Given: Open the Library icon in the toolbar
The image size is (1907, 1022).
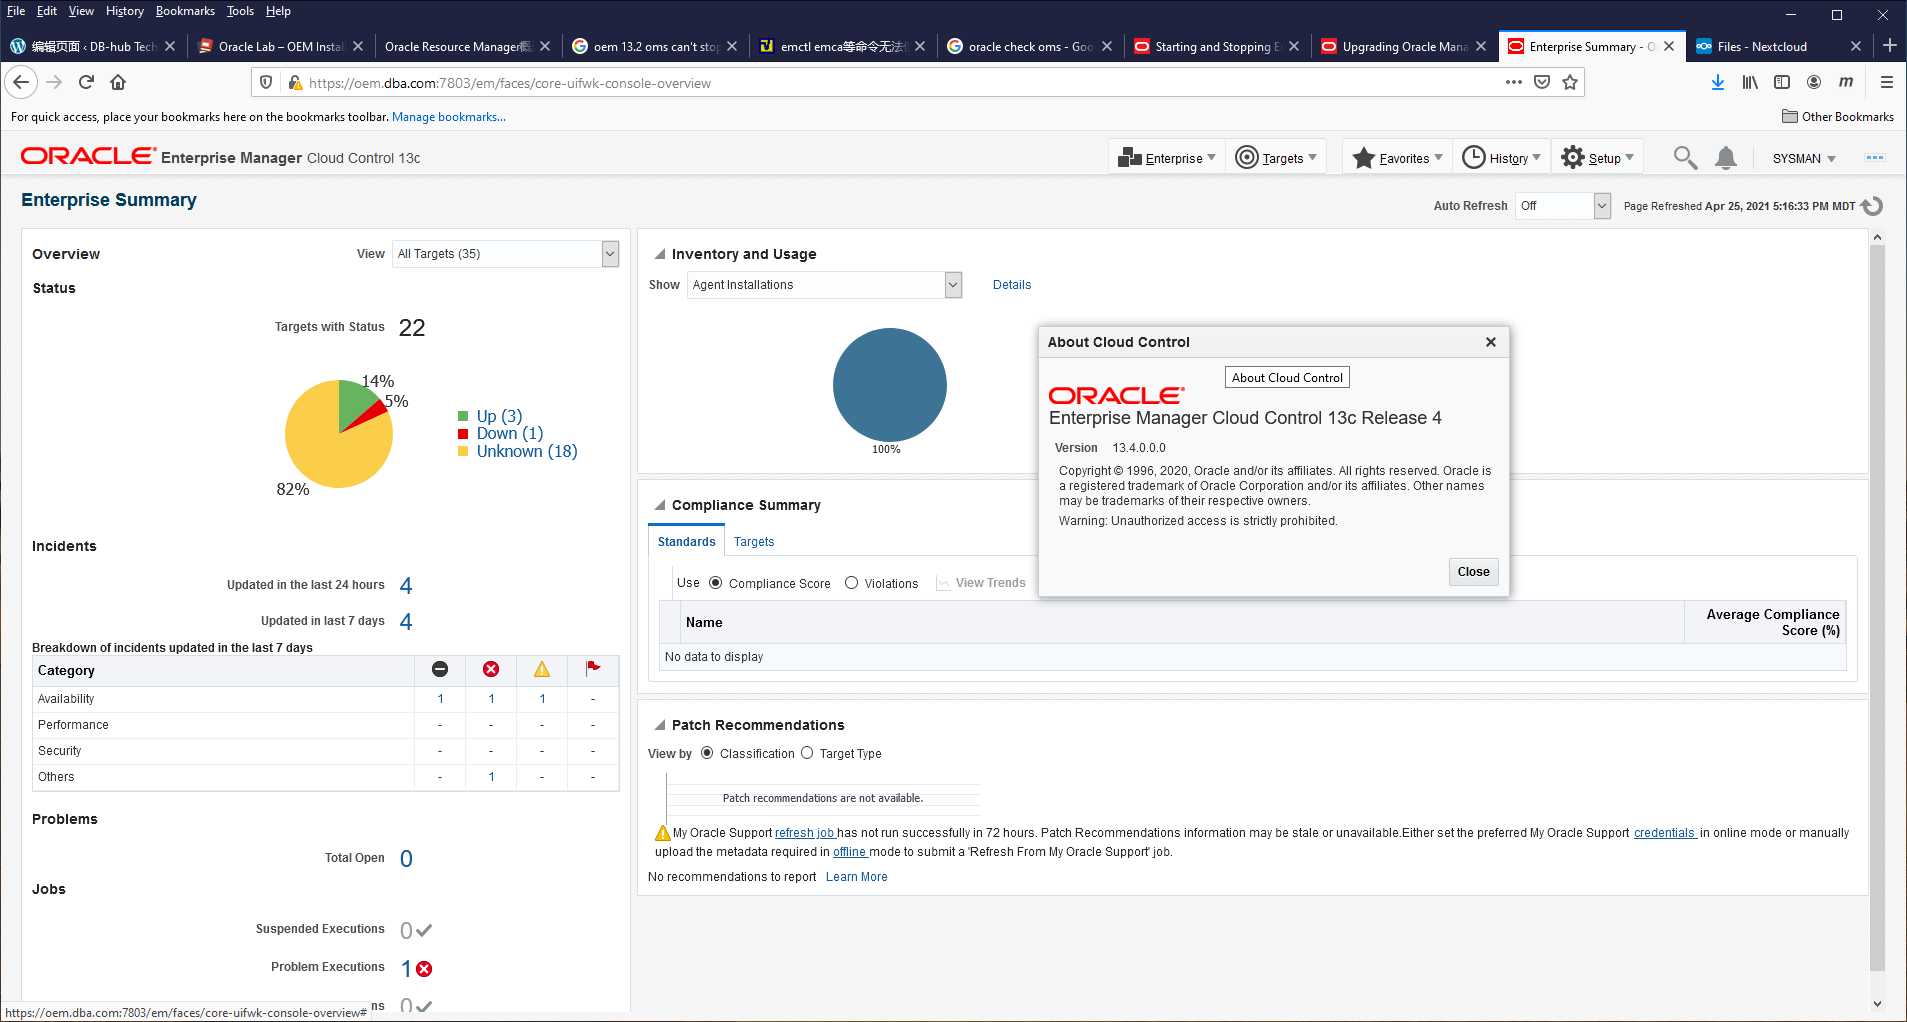Looking at the screenshot, I should coord(1750,82).
